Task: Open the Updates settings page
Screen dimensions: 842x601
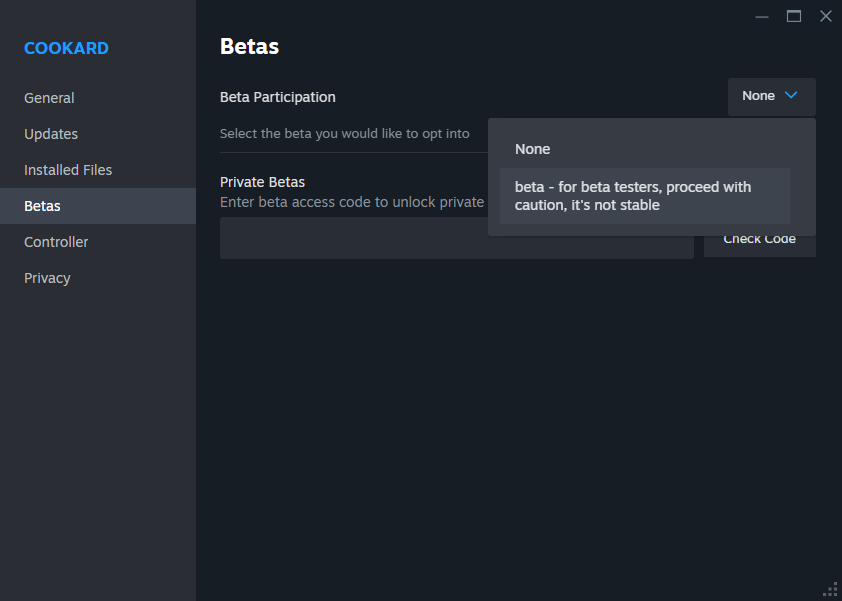Action: (51, 133)
